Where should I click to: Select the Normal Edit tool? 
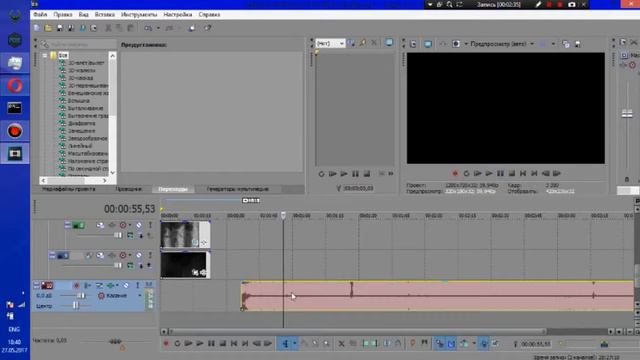pos(285,344)
